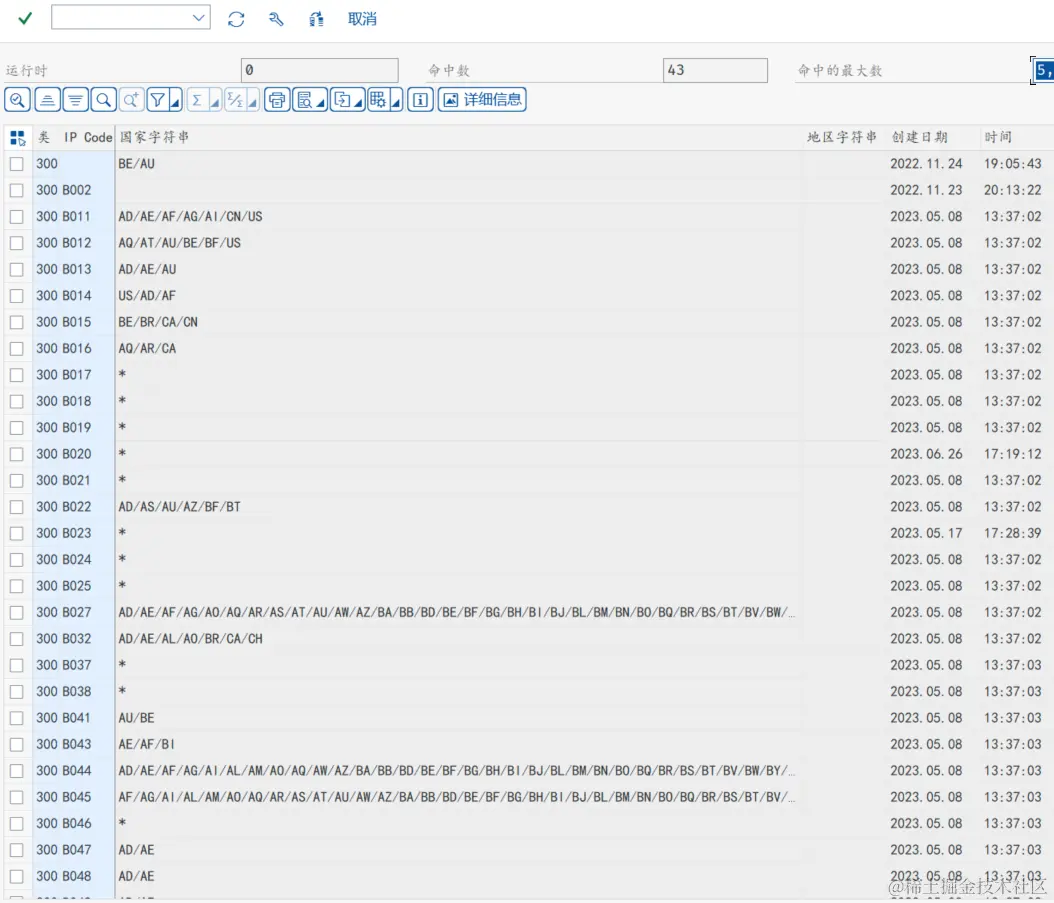This screenshot has width=1054, height=903.
Task: Click the Sort Ascending icon
Action: [x=47, y=100]
